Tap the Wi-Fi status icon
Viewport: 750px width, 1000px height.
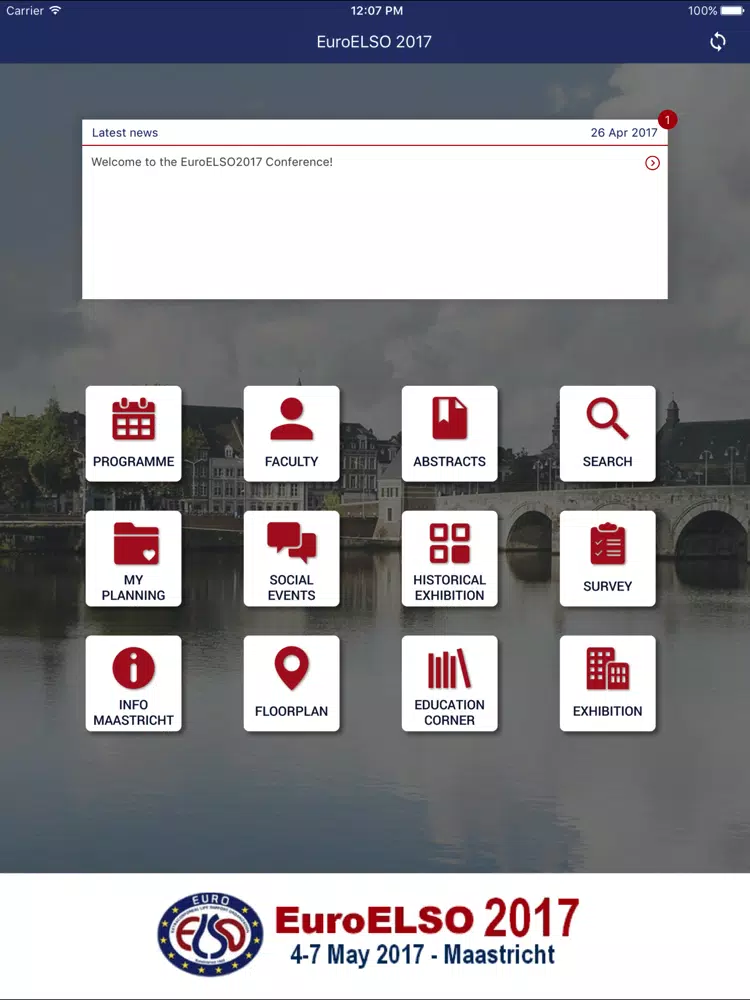[x=55, y=10]
